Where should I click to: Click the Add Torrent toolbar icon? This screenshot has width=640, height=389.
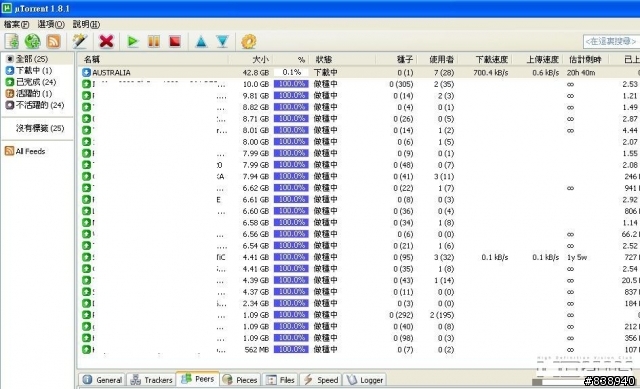pos(12,41)
